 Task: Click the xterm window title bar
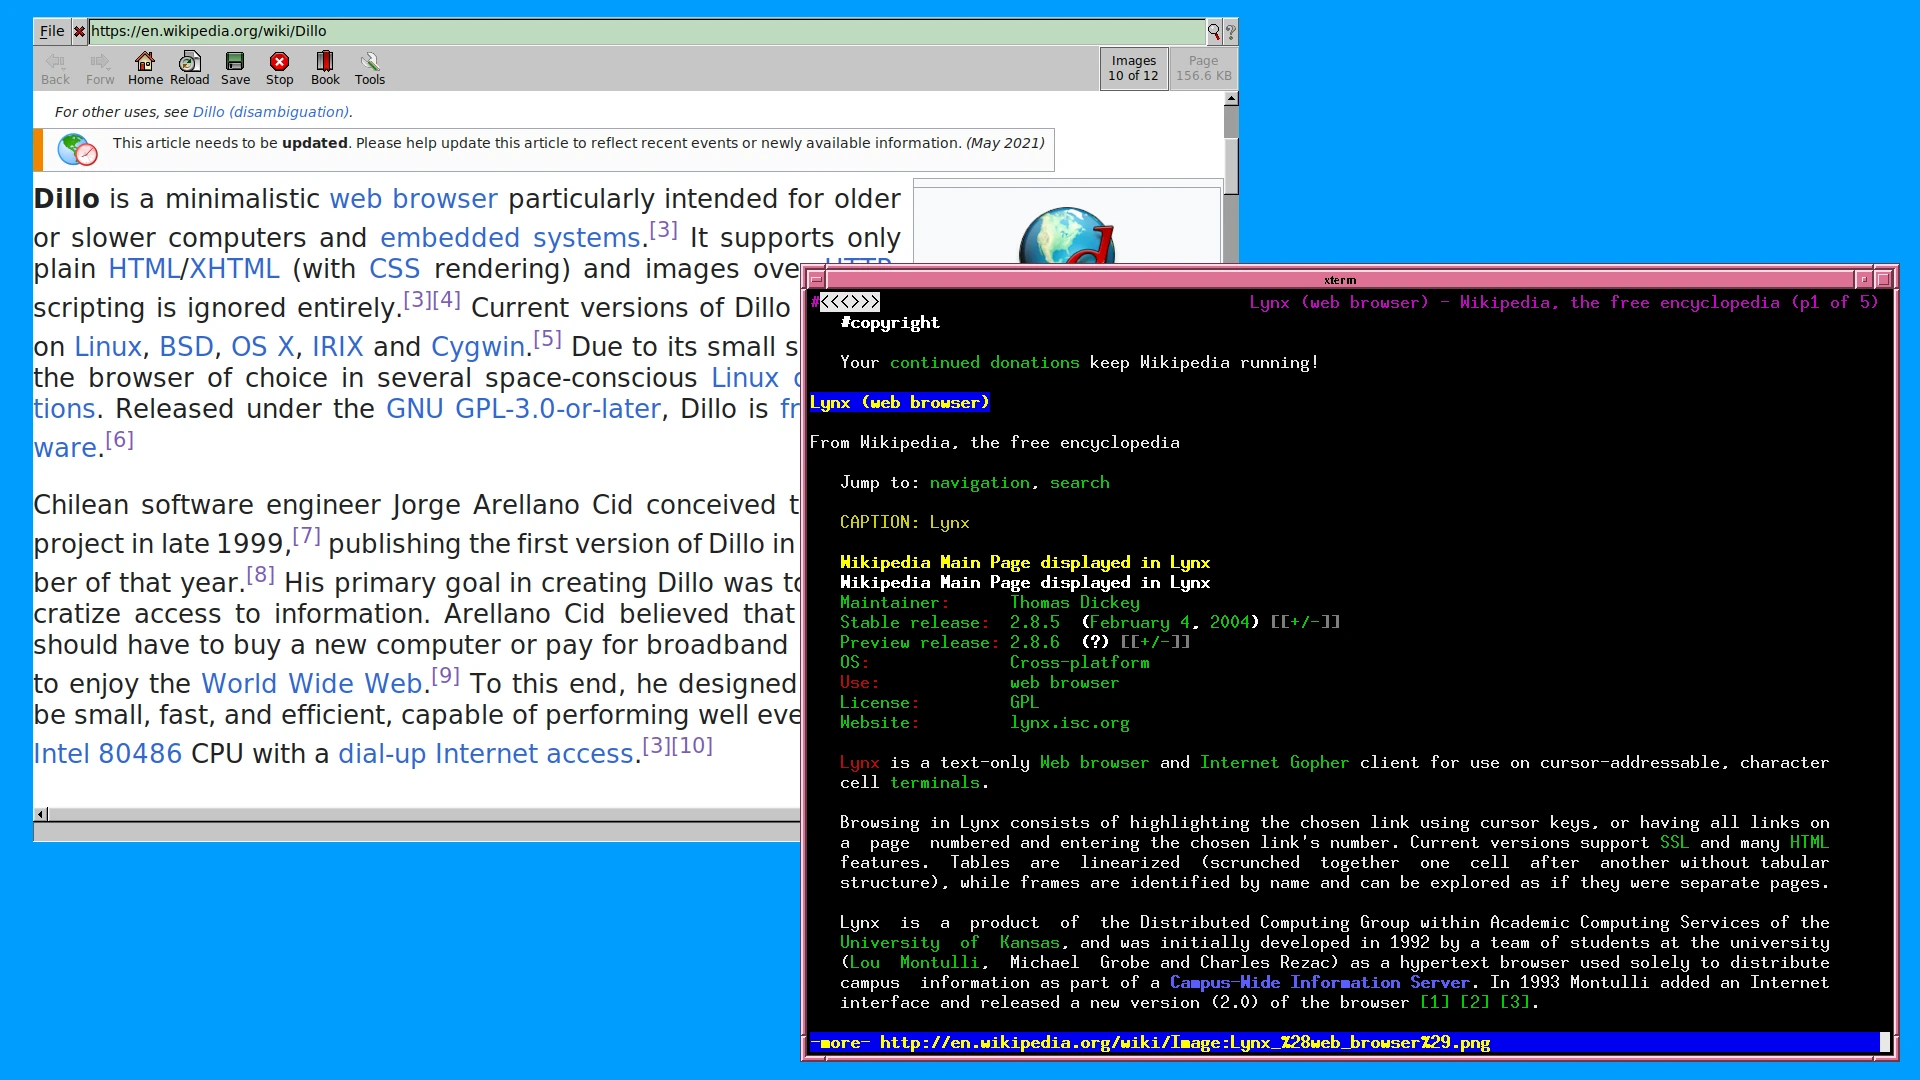[1339, 280]
